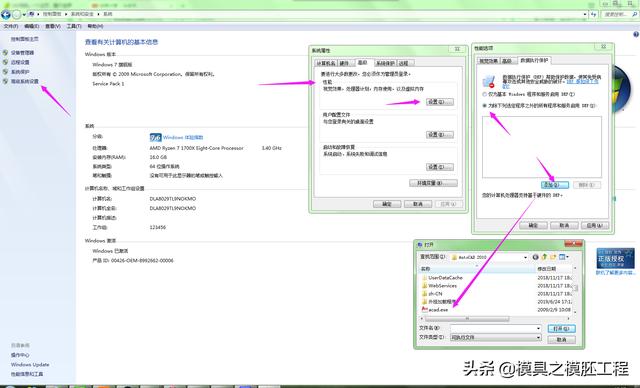The height and width of the screenshot is (388, 640).
Task: Click Cancel in the Open dialog
Action: pyautogui.click(x=562, y=340)
